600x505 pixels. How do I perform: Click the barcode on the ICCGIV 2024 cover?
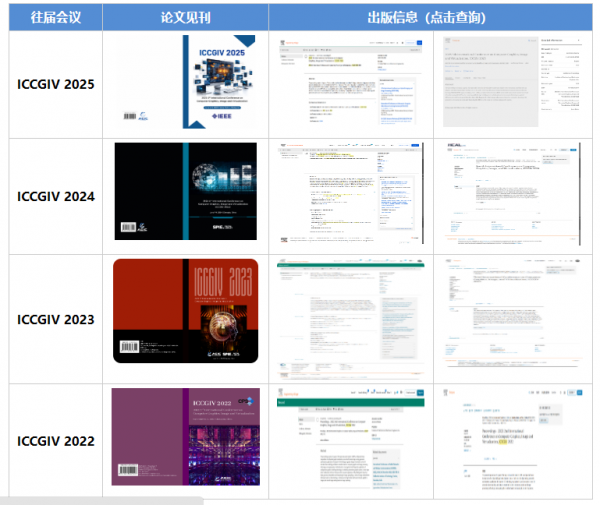tap(128, 227)
